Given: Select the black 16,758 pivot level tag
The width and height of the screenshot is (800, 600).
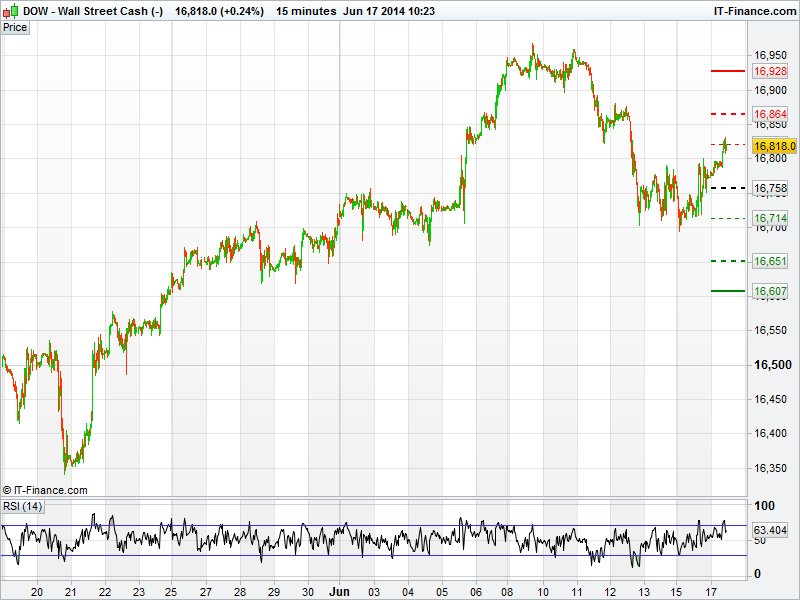Looking at the screenshot, I should point(770,188).
